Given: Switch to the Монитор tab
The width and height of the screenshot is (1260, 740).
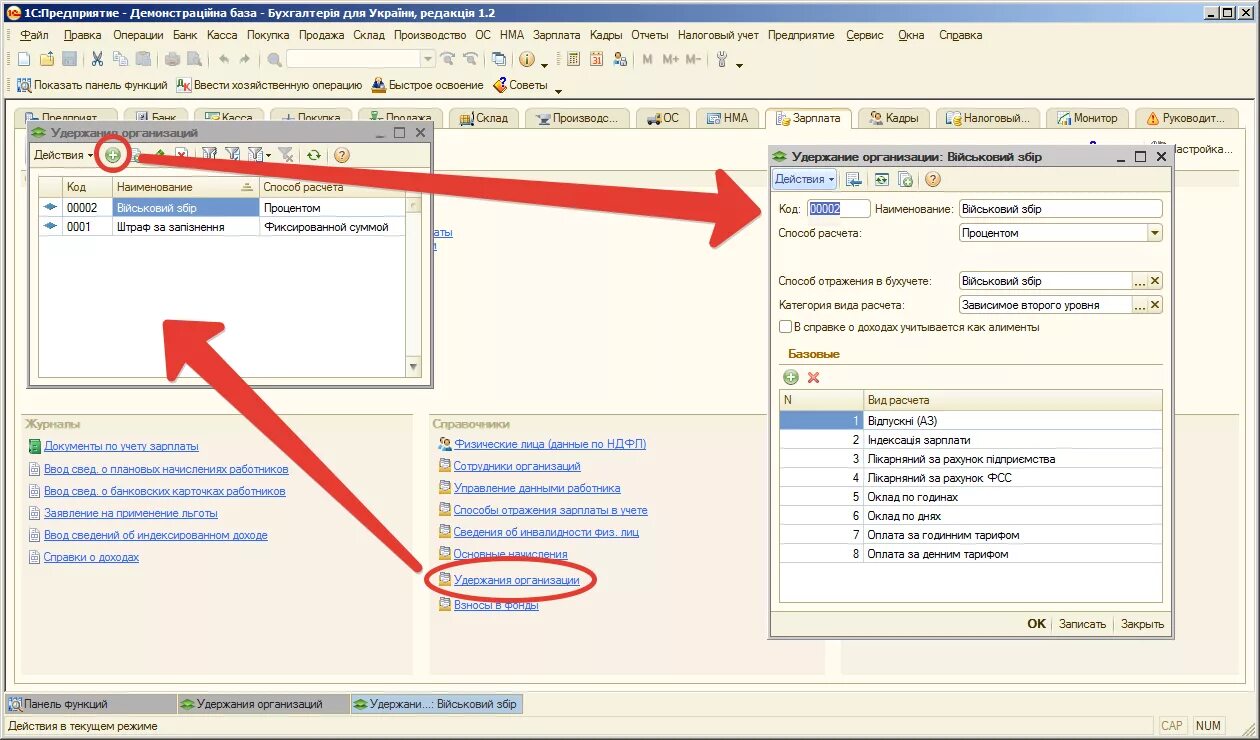Looking at the screenshot, I should (x=1088, y=118).
